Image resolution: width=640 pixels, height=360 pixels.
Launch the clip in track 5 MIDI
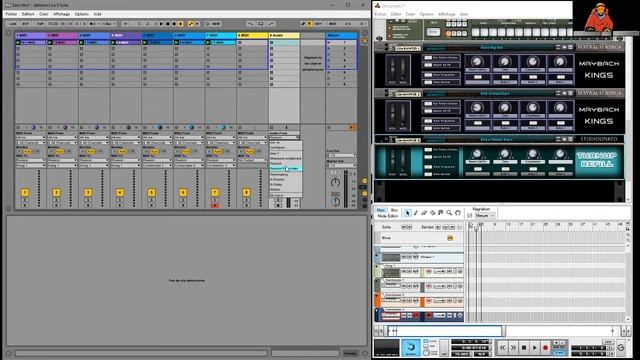(x=144, y=42)
